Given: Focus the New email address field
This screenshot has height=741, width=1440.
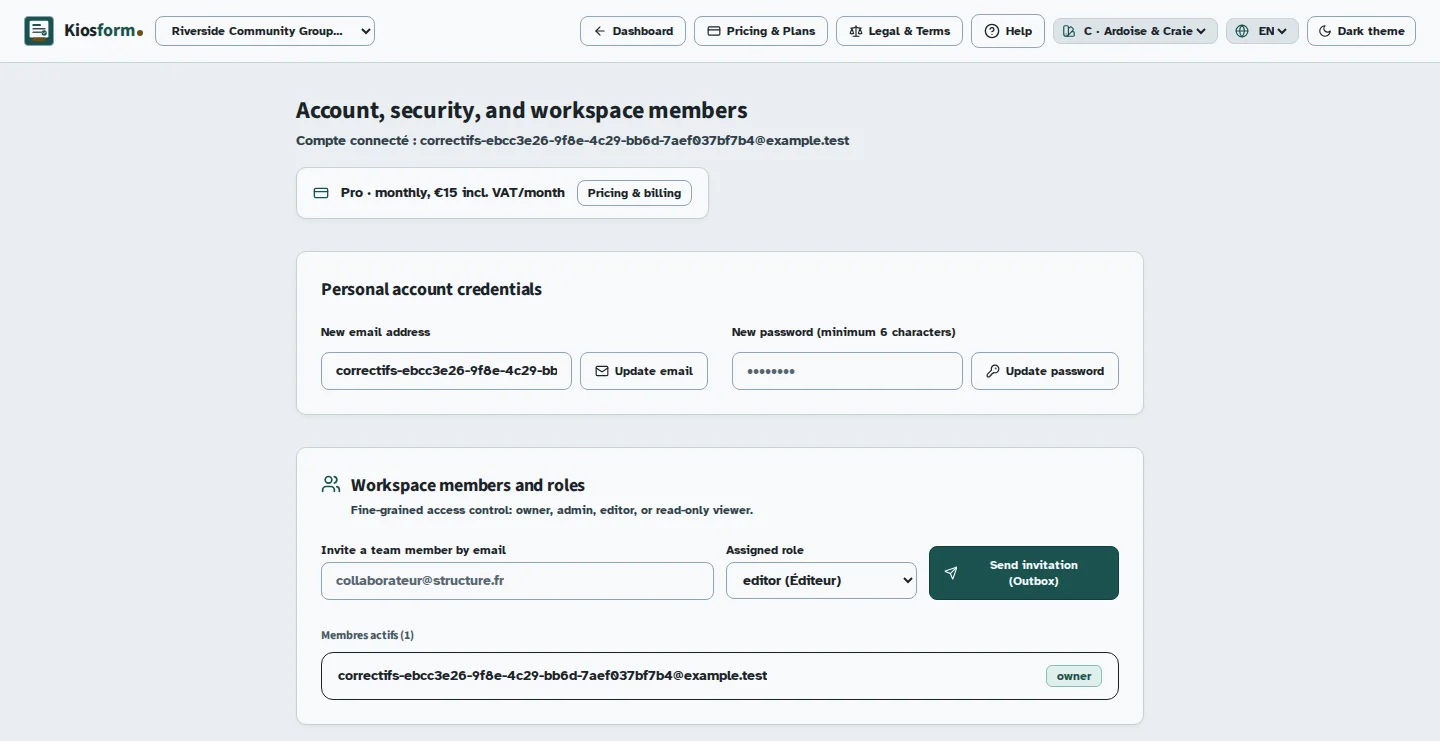Looking at the screenshot, I should pyautogui.click(x=446, y=371).
